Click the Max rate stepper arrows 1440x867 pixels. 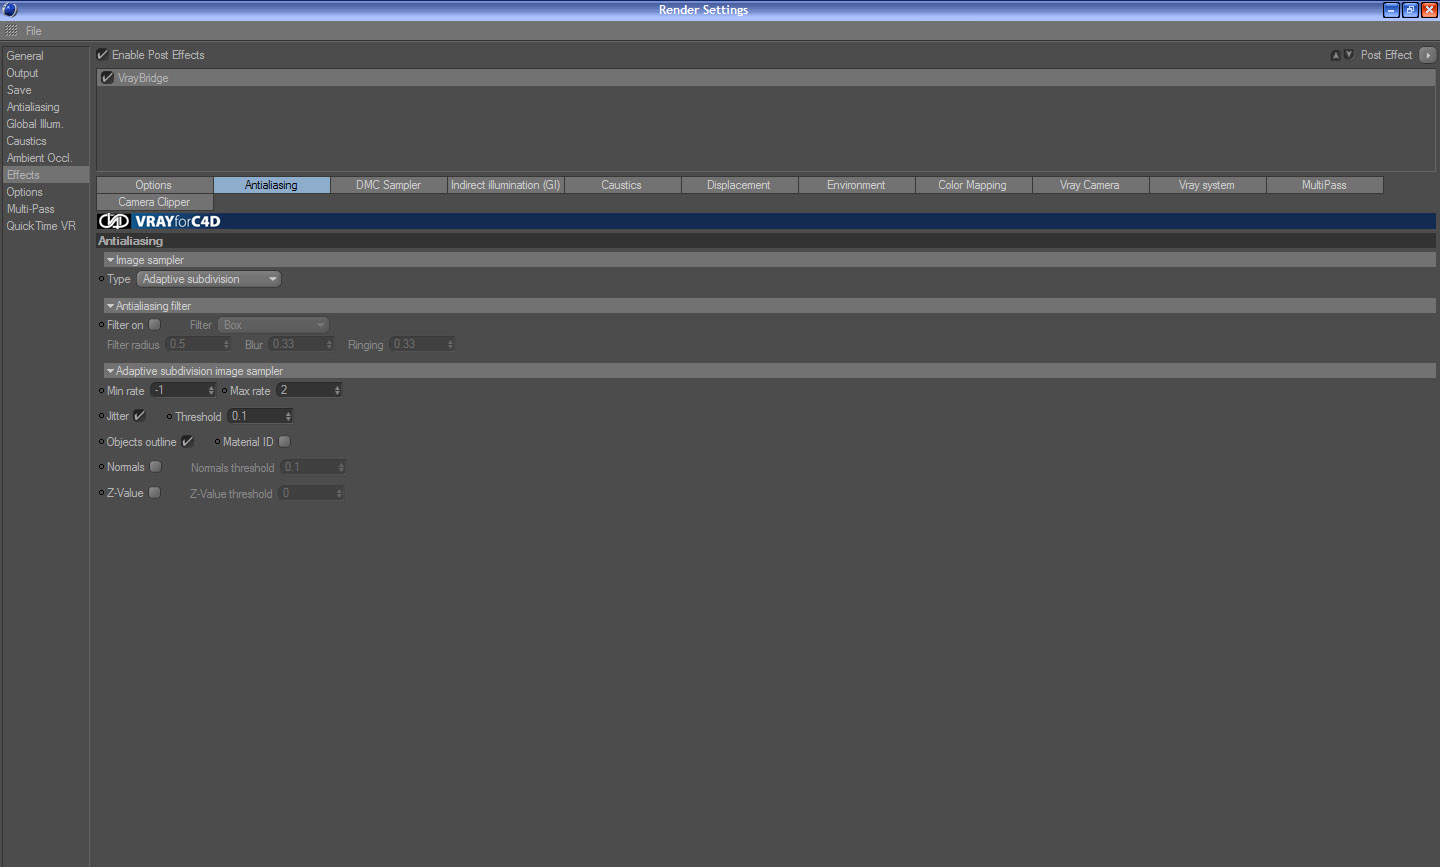(x=337, y=390)
